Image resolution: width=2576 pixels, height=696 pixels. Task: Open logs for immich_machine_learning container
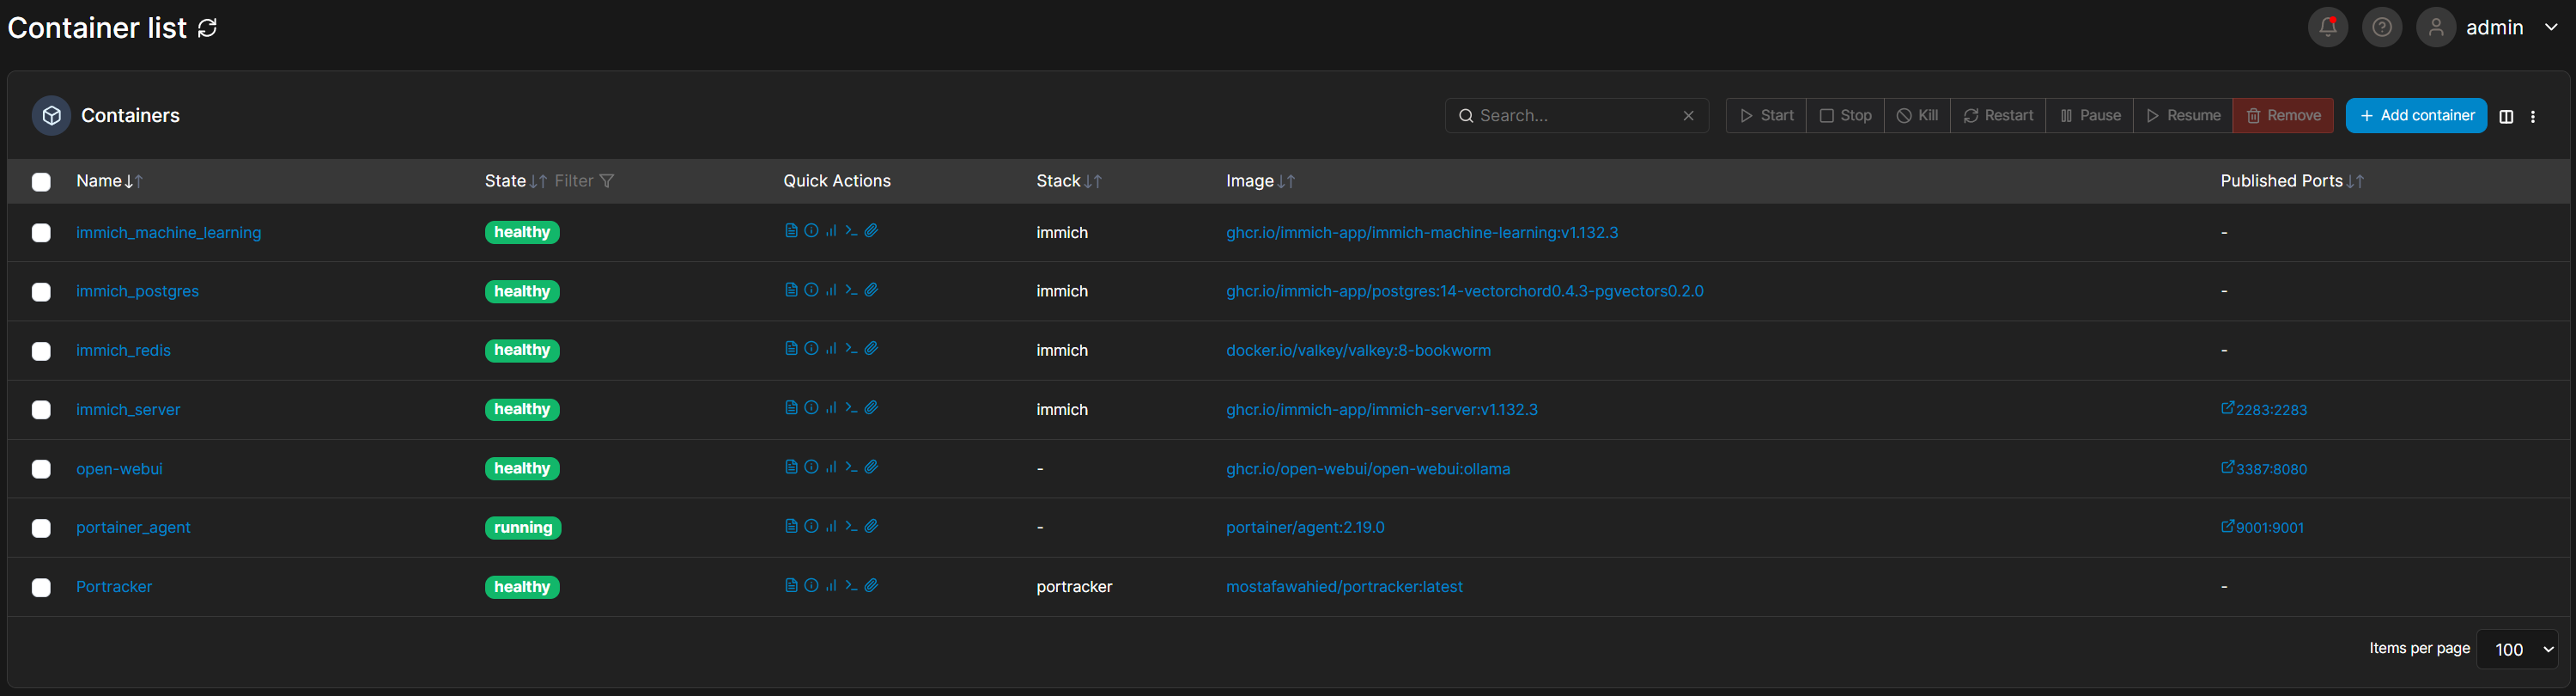click(x=791, y=231)
